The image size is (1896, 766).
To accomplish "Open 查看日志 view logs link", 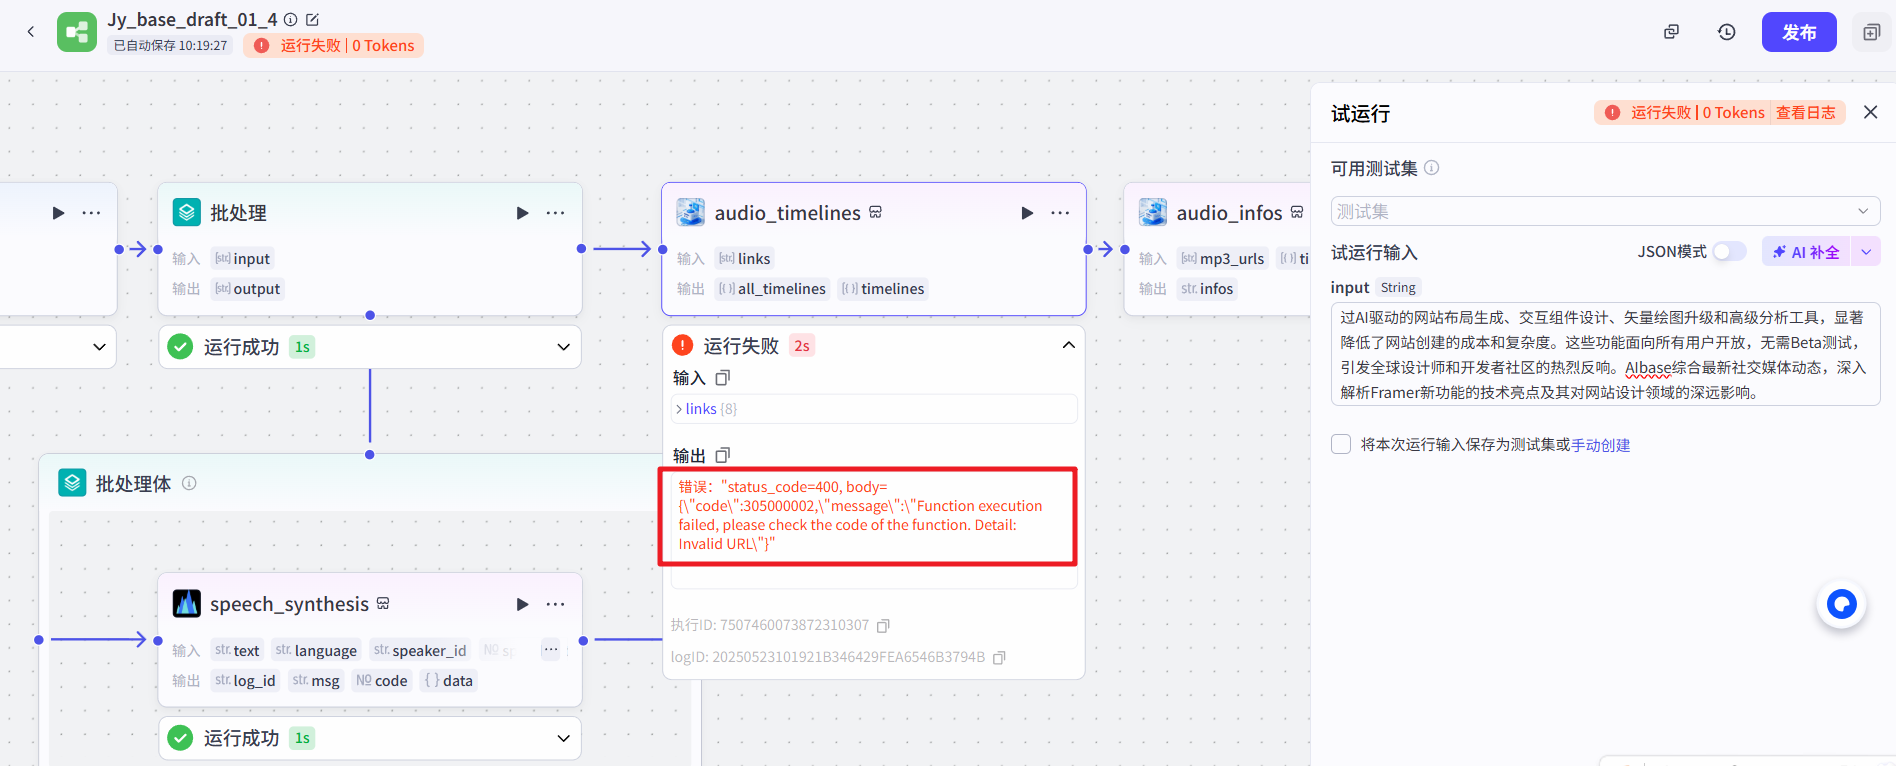I will click(x=1805, y=113).
